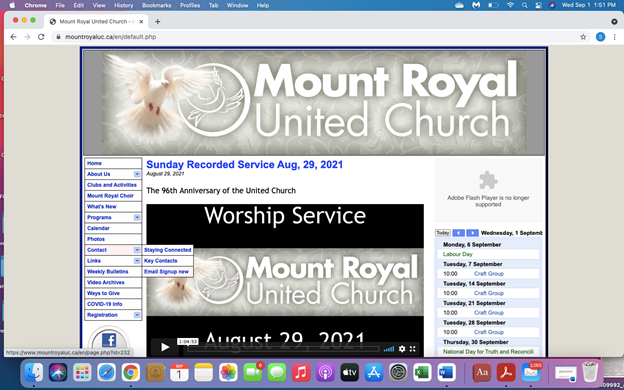Open Adobe Acrobat from the Dock

506,373
